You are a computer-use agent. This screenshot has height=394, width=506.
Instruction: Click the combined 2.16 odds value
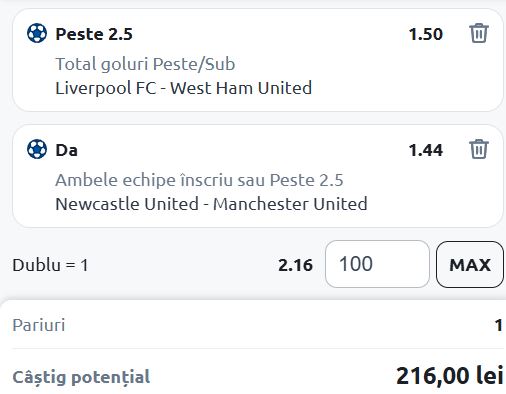tap(295, 265)
